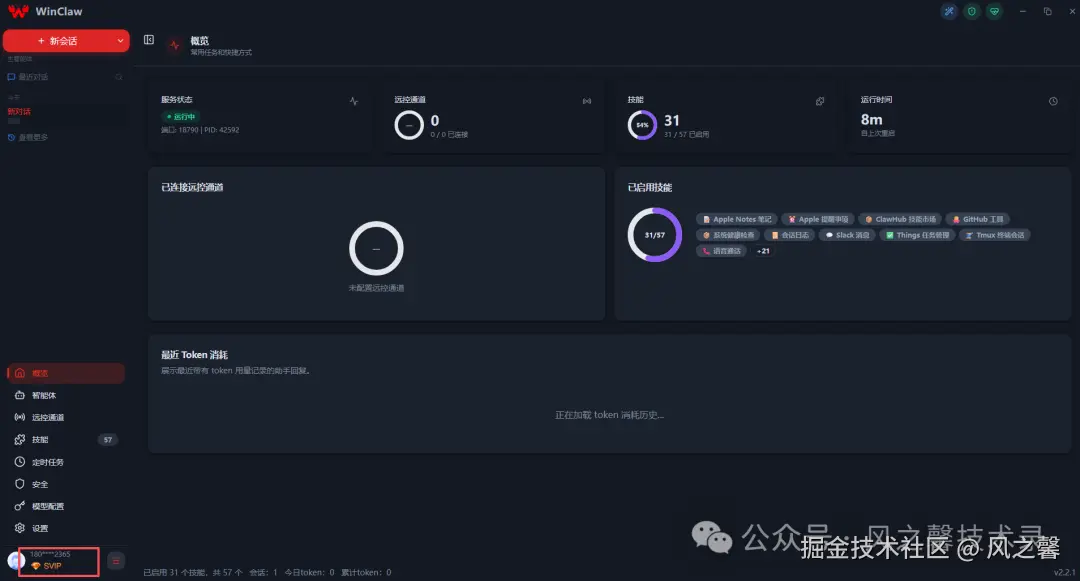Screen dimensions: 1080x581
Task: Open the Apple Notes 笔记 skill chip
Action: (x=737, y=219)
